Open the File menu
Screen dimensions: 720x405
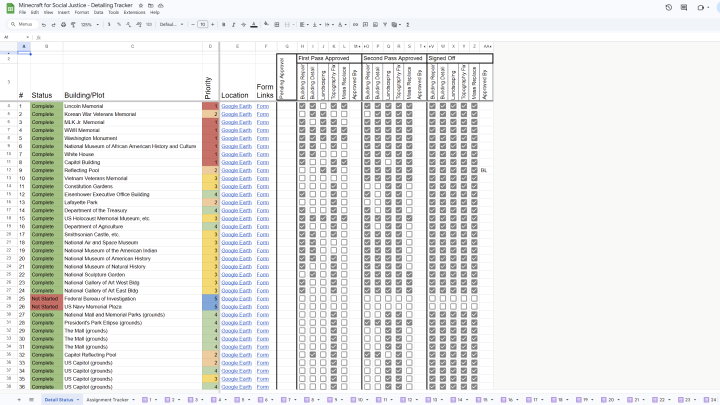[22, 12]
